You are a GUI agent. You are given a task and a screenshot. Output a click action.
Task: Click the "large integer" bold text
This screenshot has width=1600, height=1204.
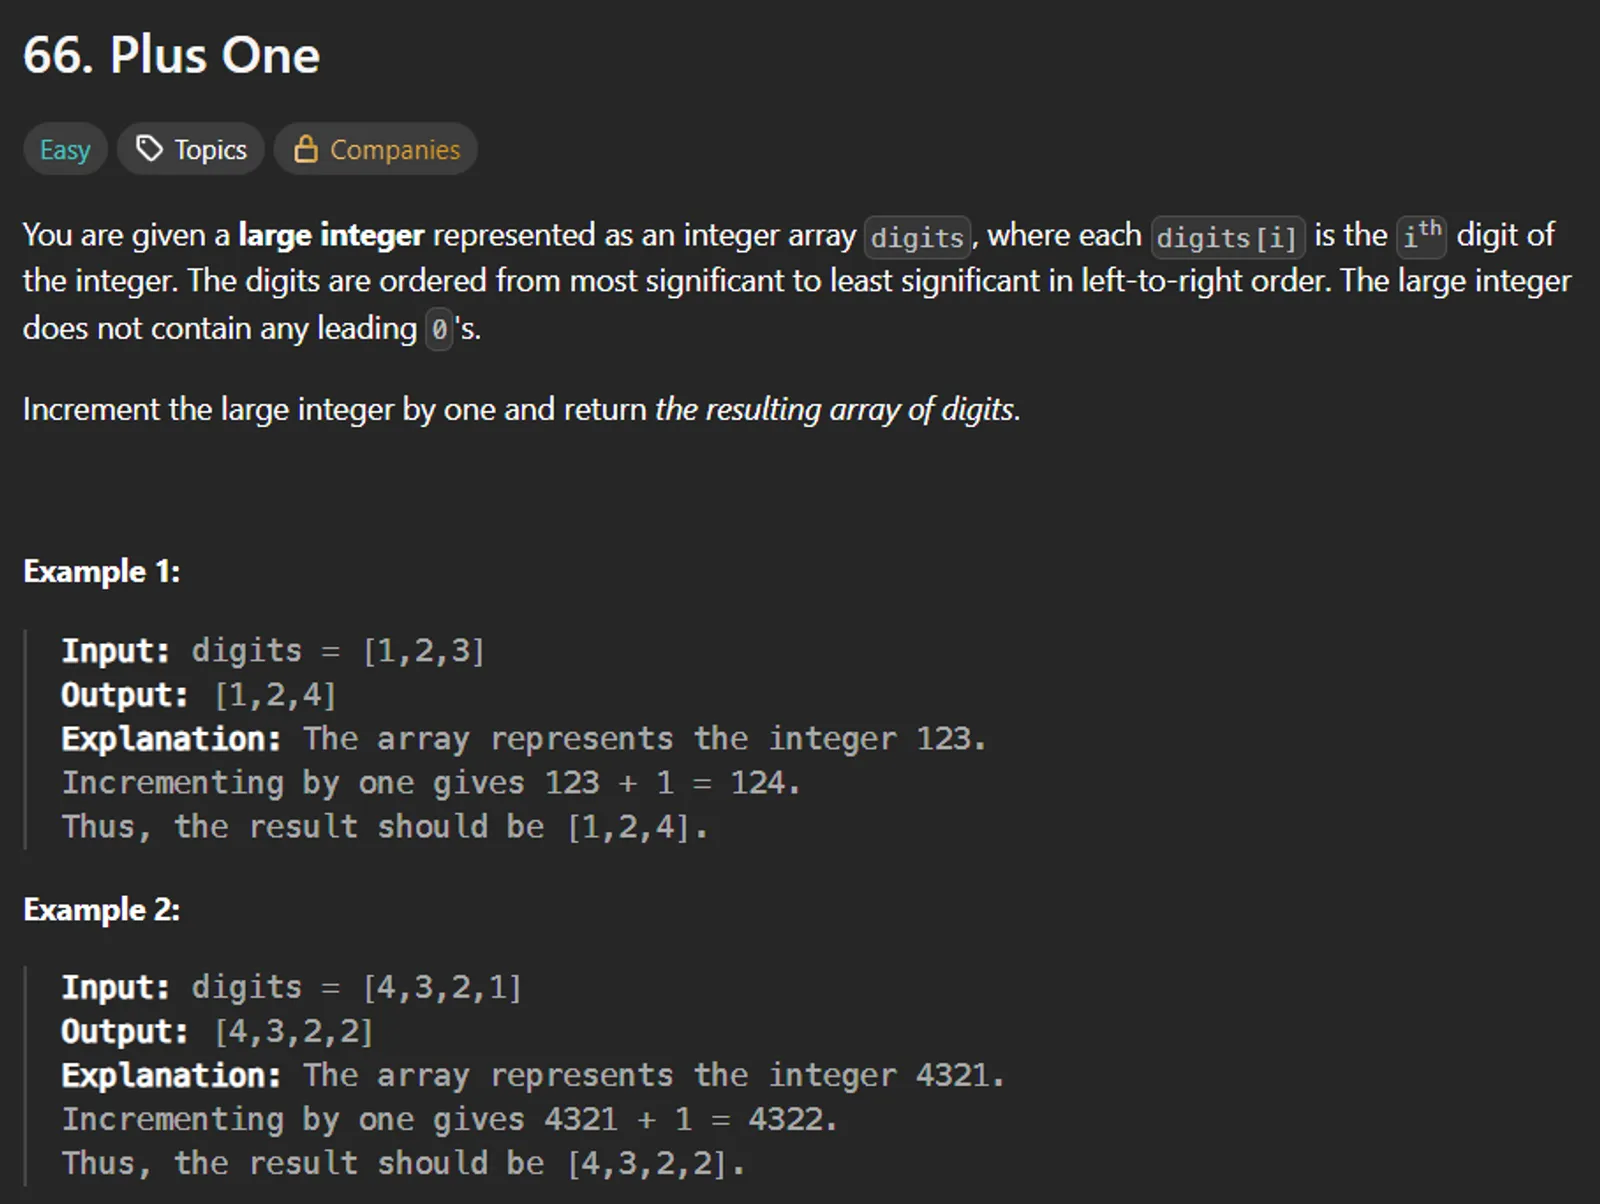click(x=331, y=235)
